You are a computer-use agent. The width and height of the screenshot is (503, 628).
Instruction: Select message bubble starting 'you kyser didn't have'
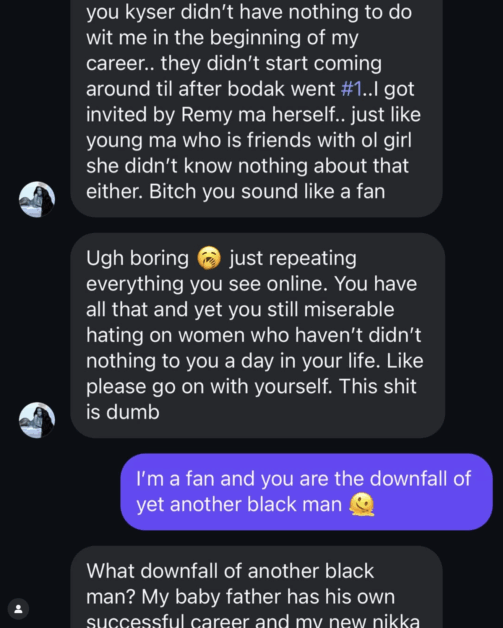point(256,108)
